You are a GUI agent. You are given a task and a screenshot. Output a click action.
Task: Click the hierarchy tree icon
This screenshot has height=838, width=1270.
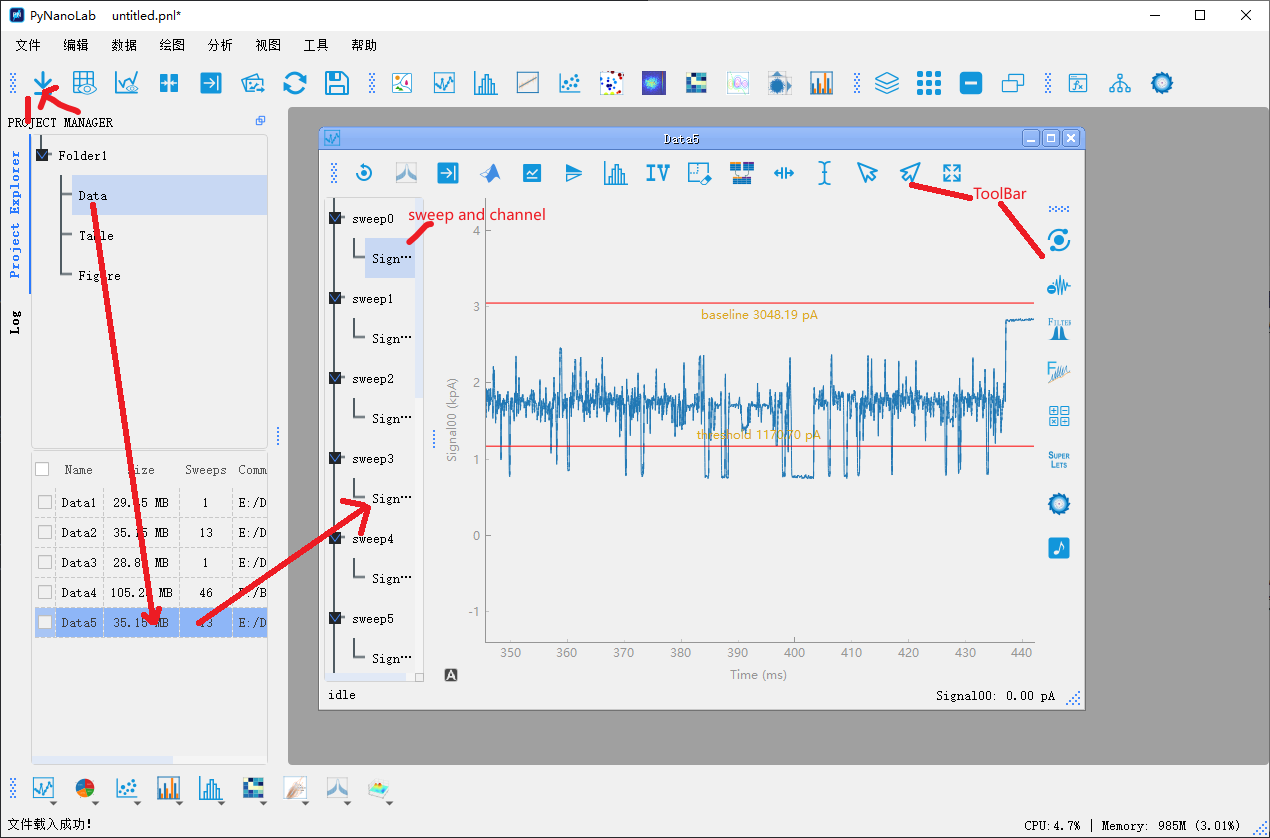click(x=1120, y=83)
